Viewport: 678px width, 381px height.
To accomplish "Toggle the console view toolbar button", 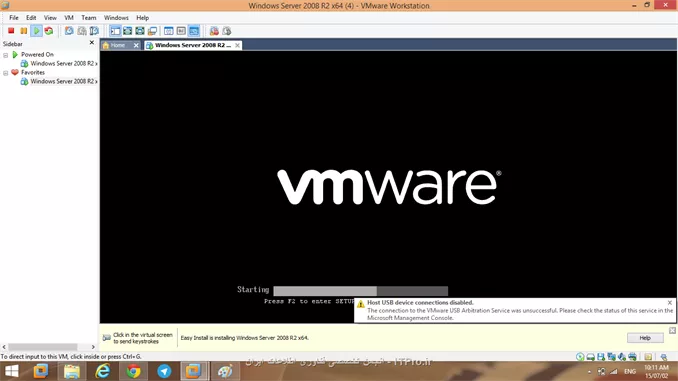I will (x=194, y=31).
